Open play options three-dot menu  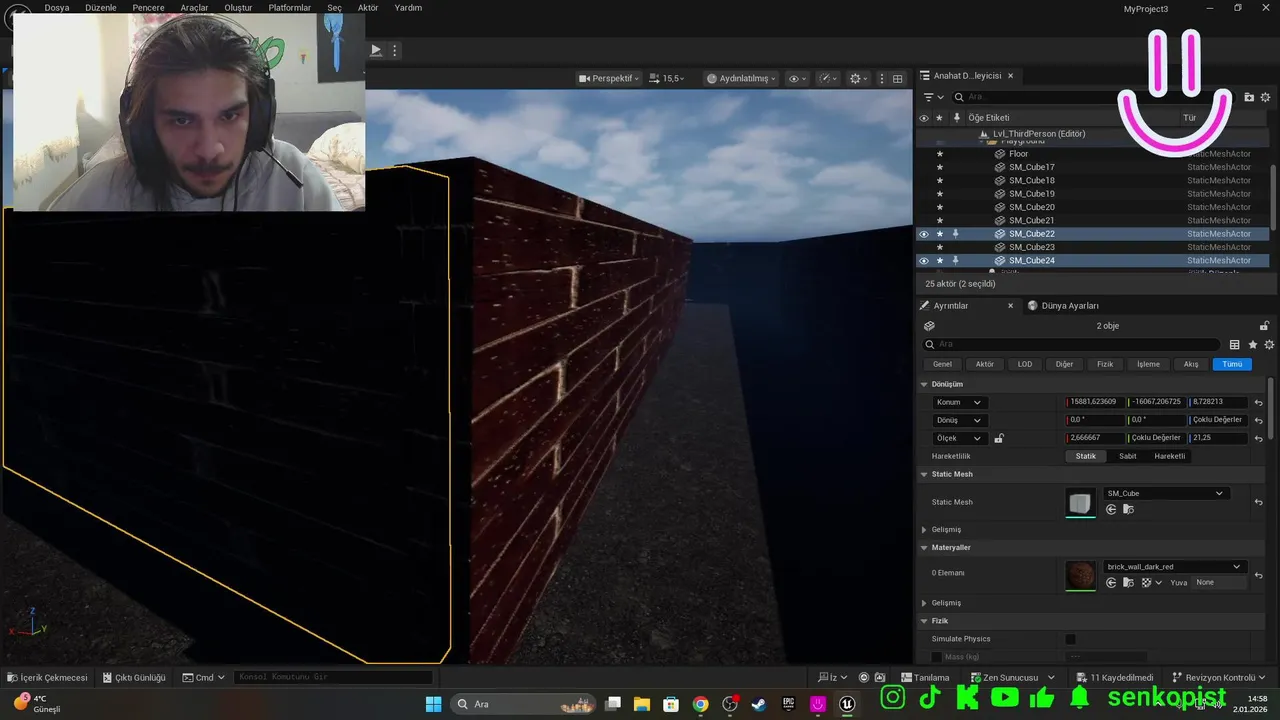click(395, 50)
